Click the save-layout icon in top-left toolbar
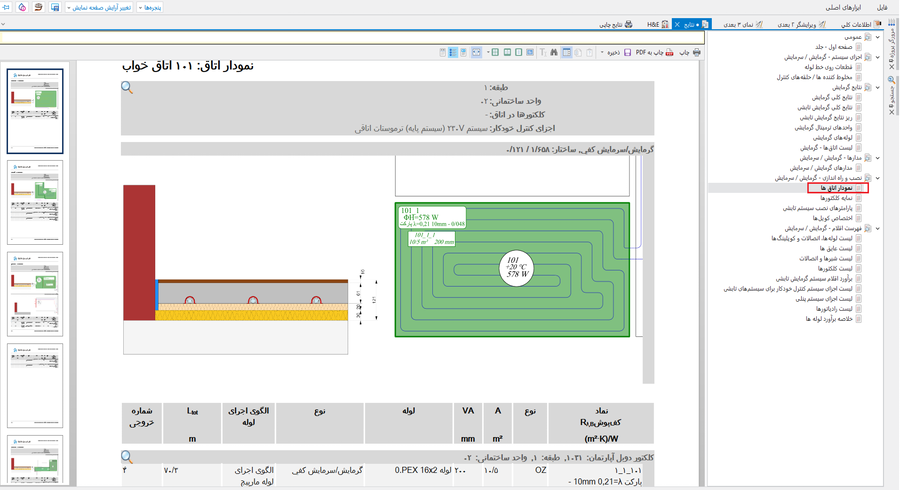This screenshot has height=490, width=900. pyautogui.click(x=54, y=7)
